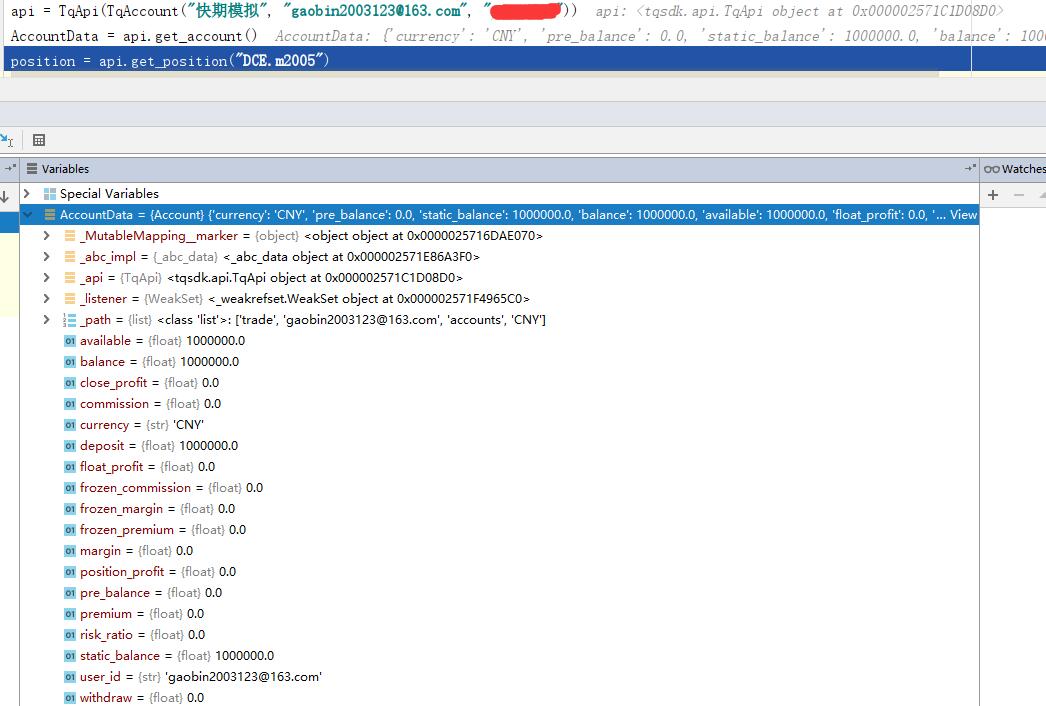The image size is (1046, 706).
Task: Click the View link on AccountData row
Action: 963,215
